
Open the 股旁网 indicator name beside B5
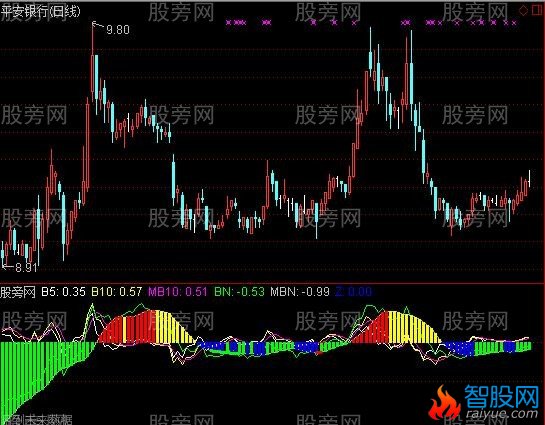click(18, 292)
